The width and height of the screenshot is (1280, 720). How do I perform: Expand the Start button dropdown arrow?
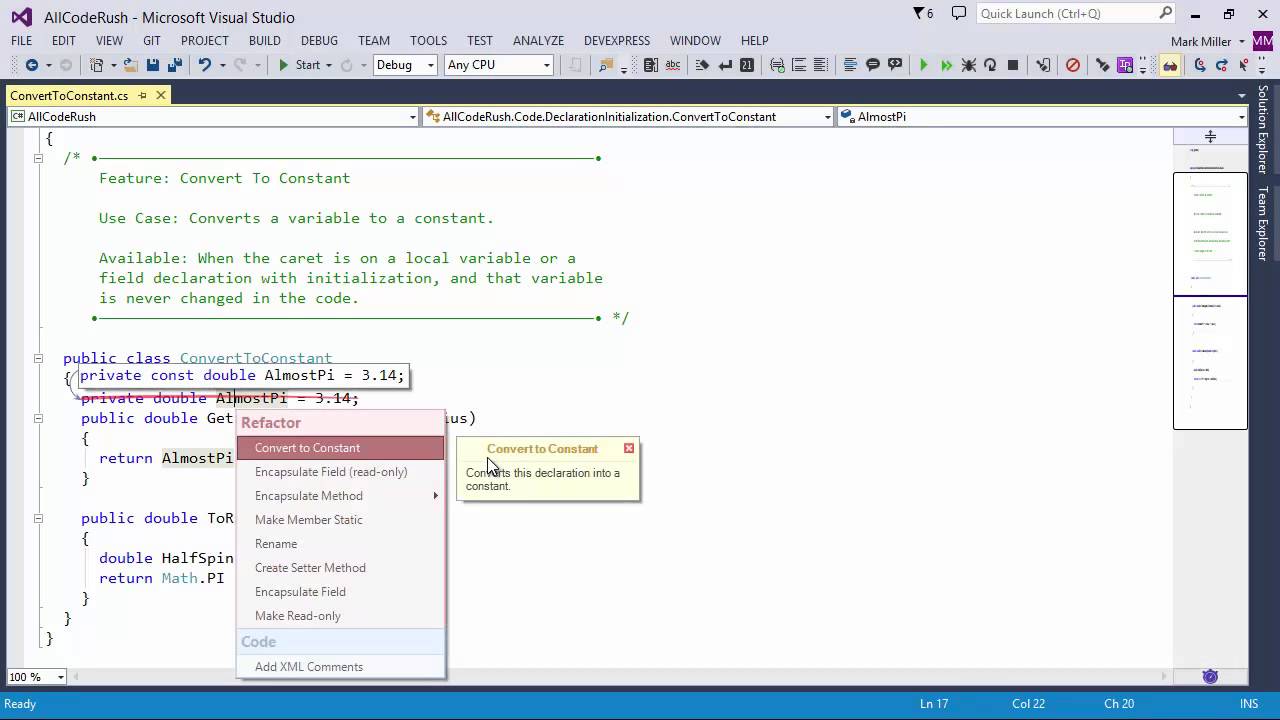pyautogui.click(x=328, y=65)
